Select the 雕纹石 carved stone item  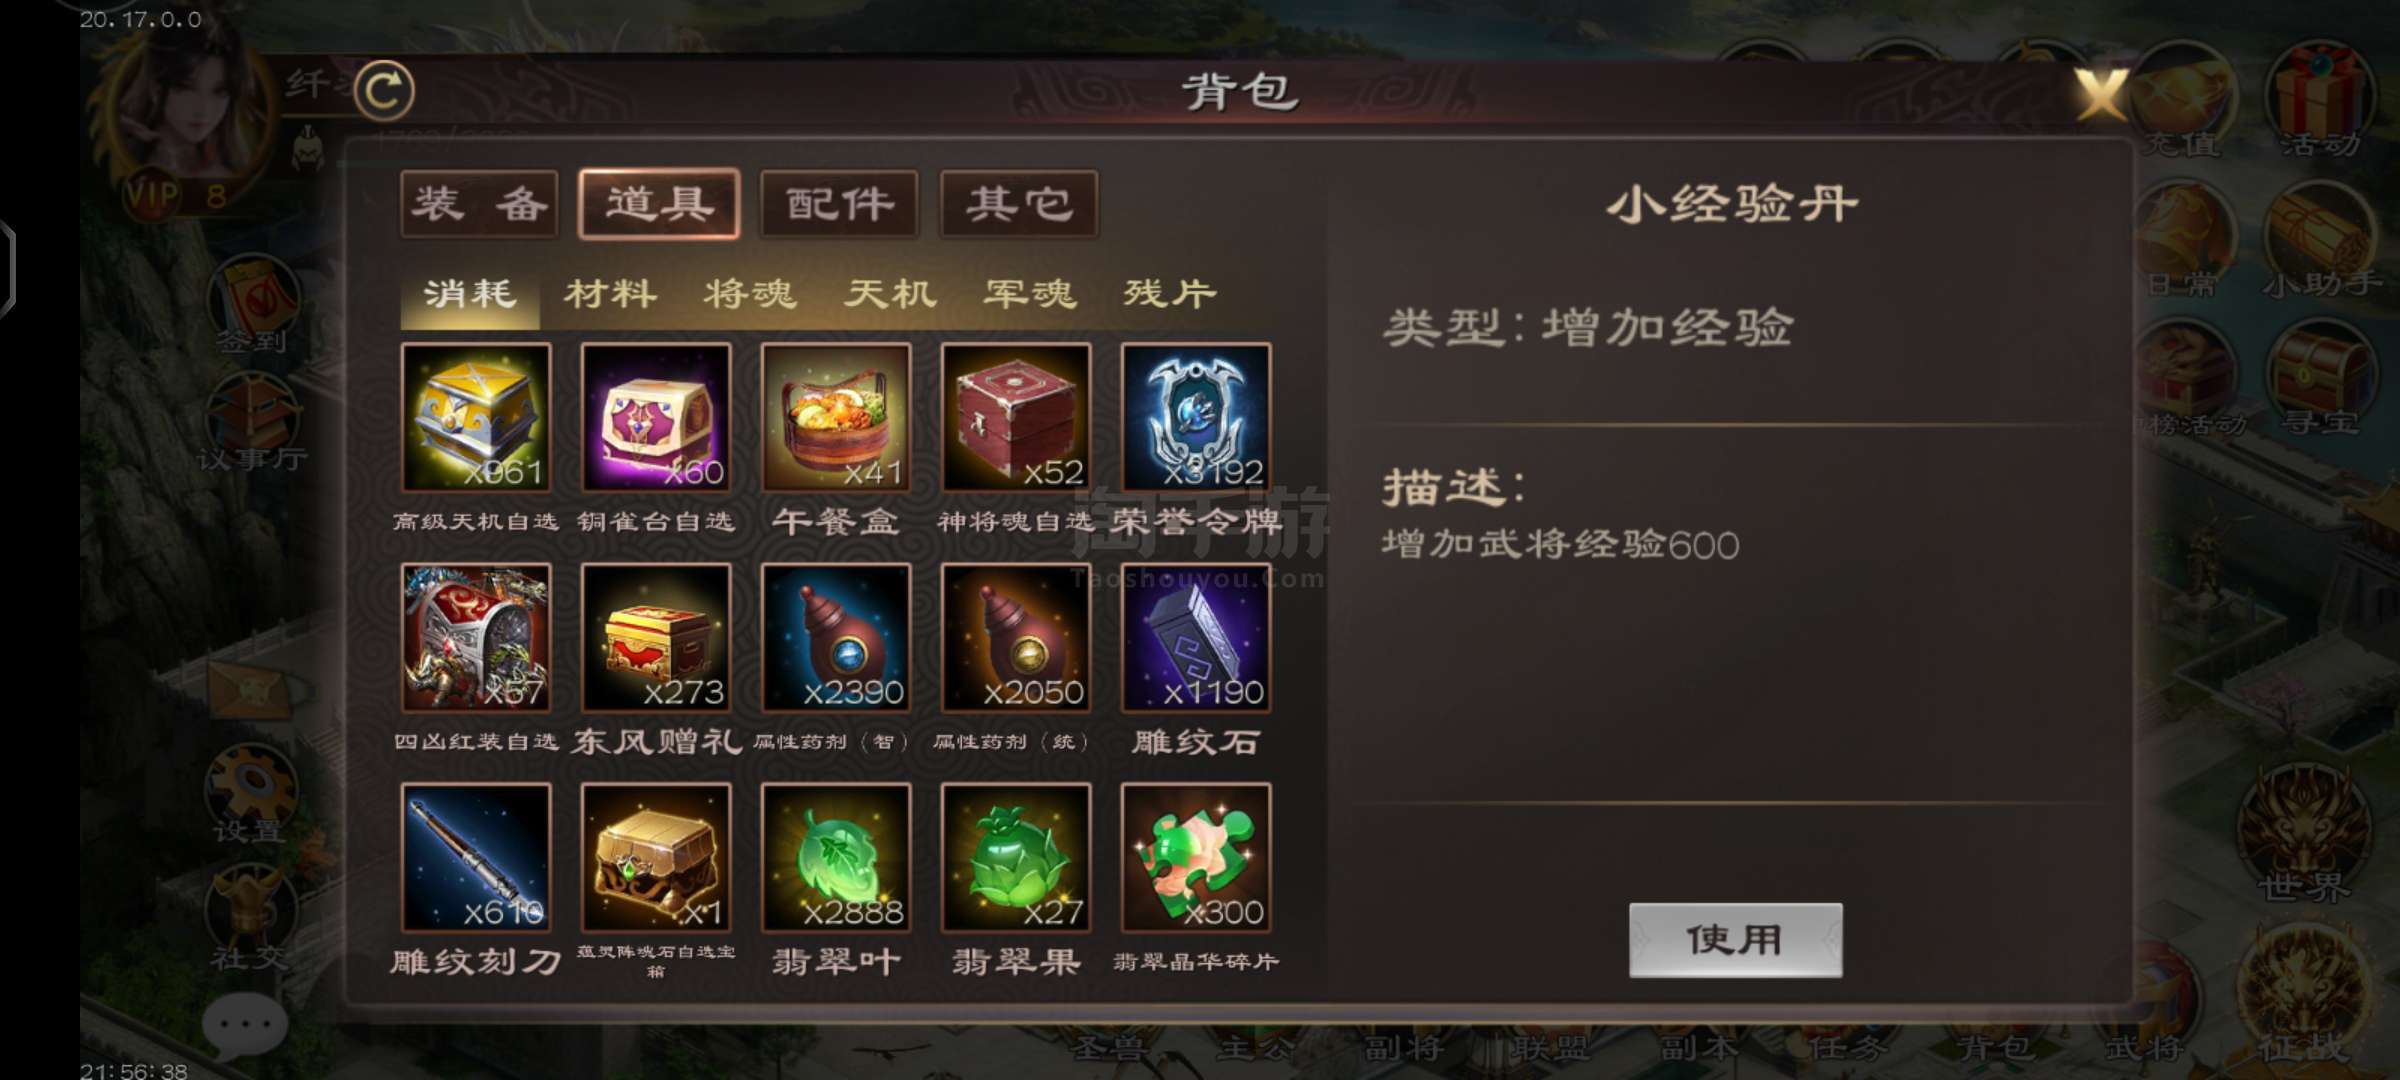pos(1196,638)
